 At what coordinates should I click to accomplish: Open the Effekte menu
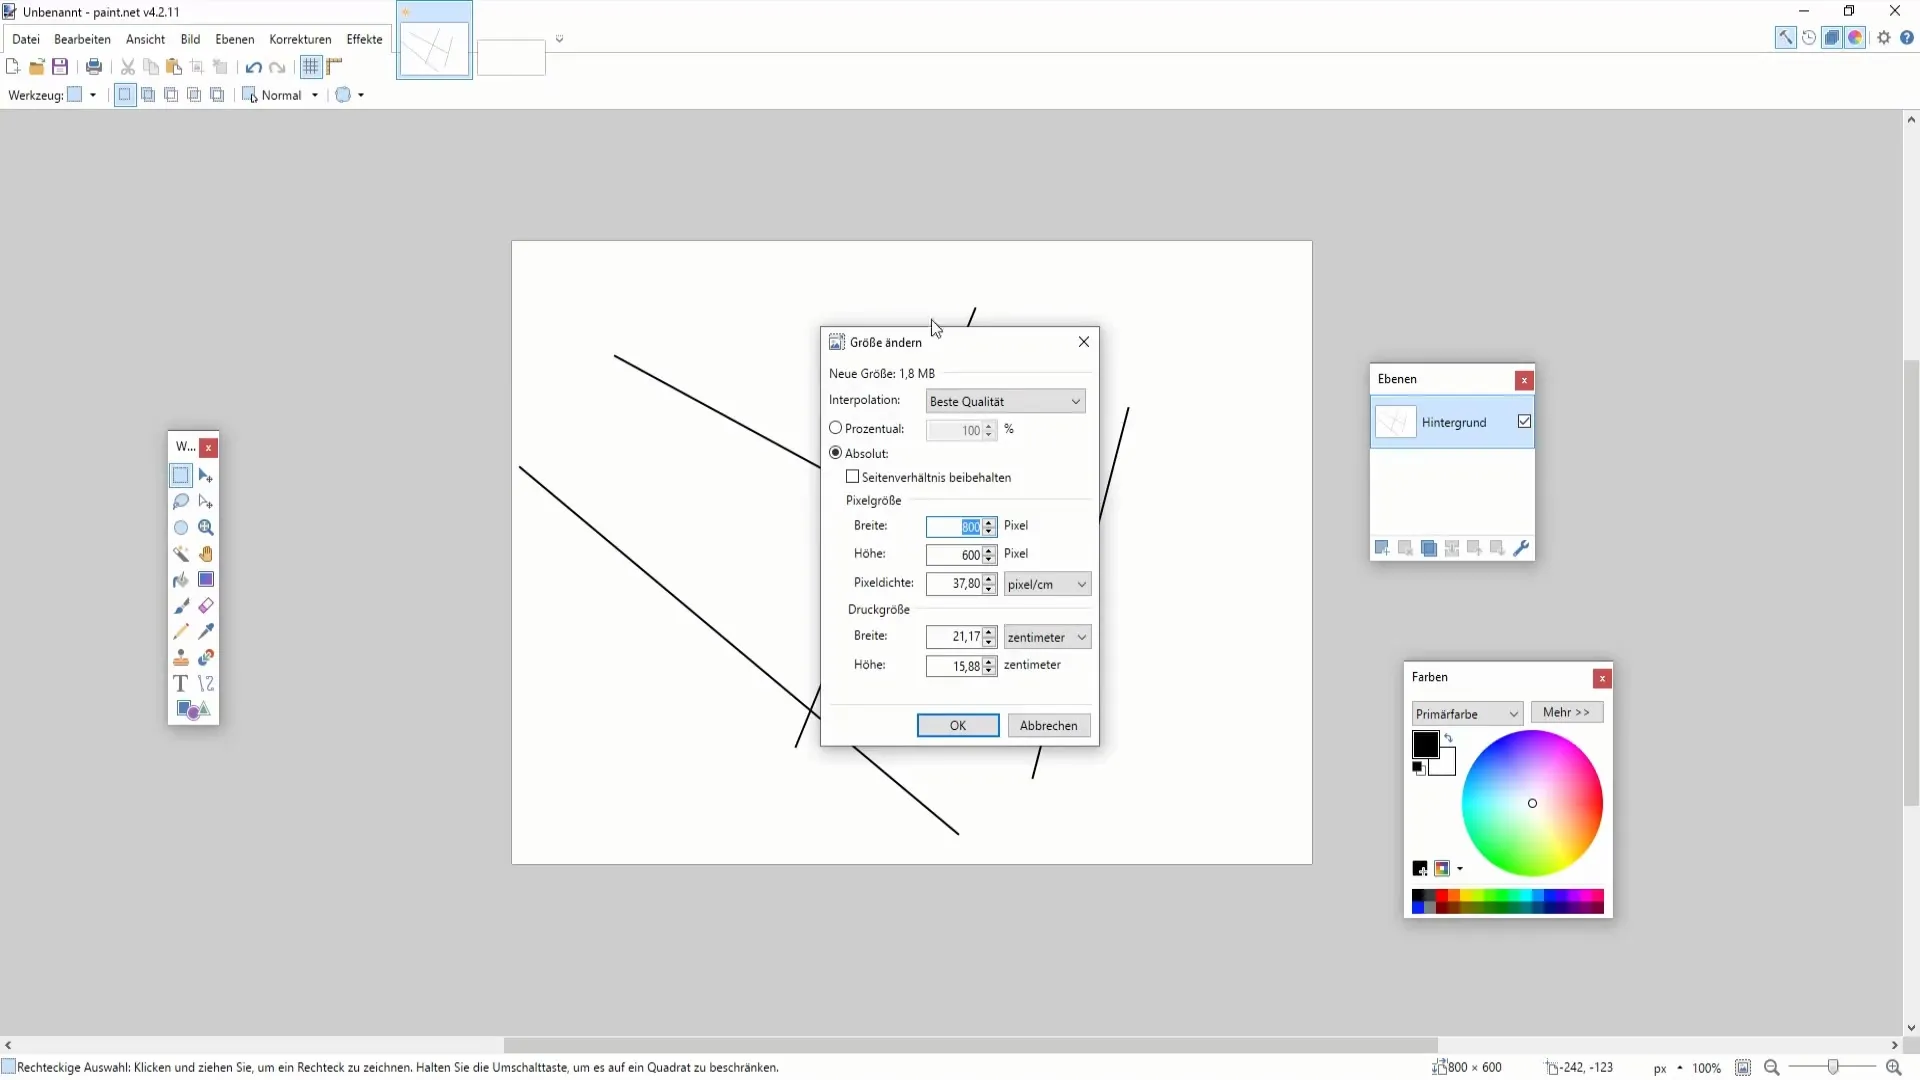pos(364,38)
